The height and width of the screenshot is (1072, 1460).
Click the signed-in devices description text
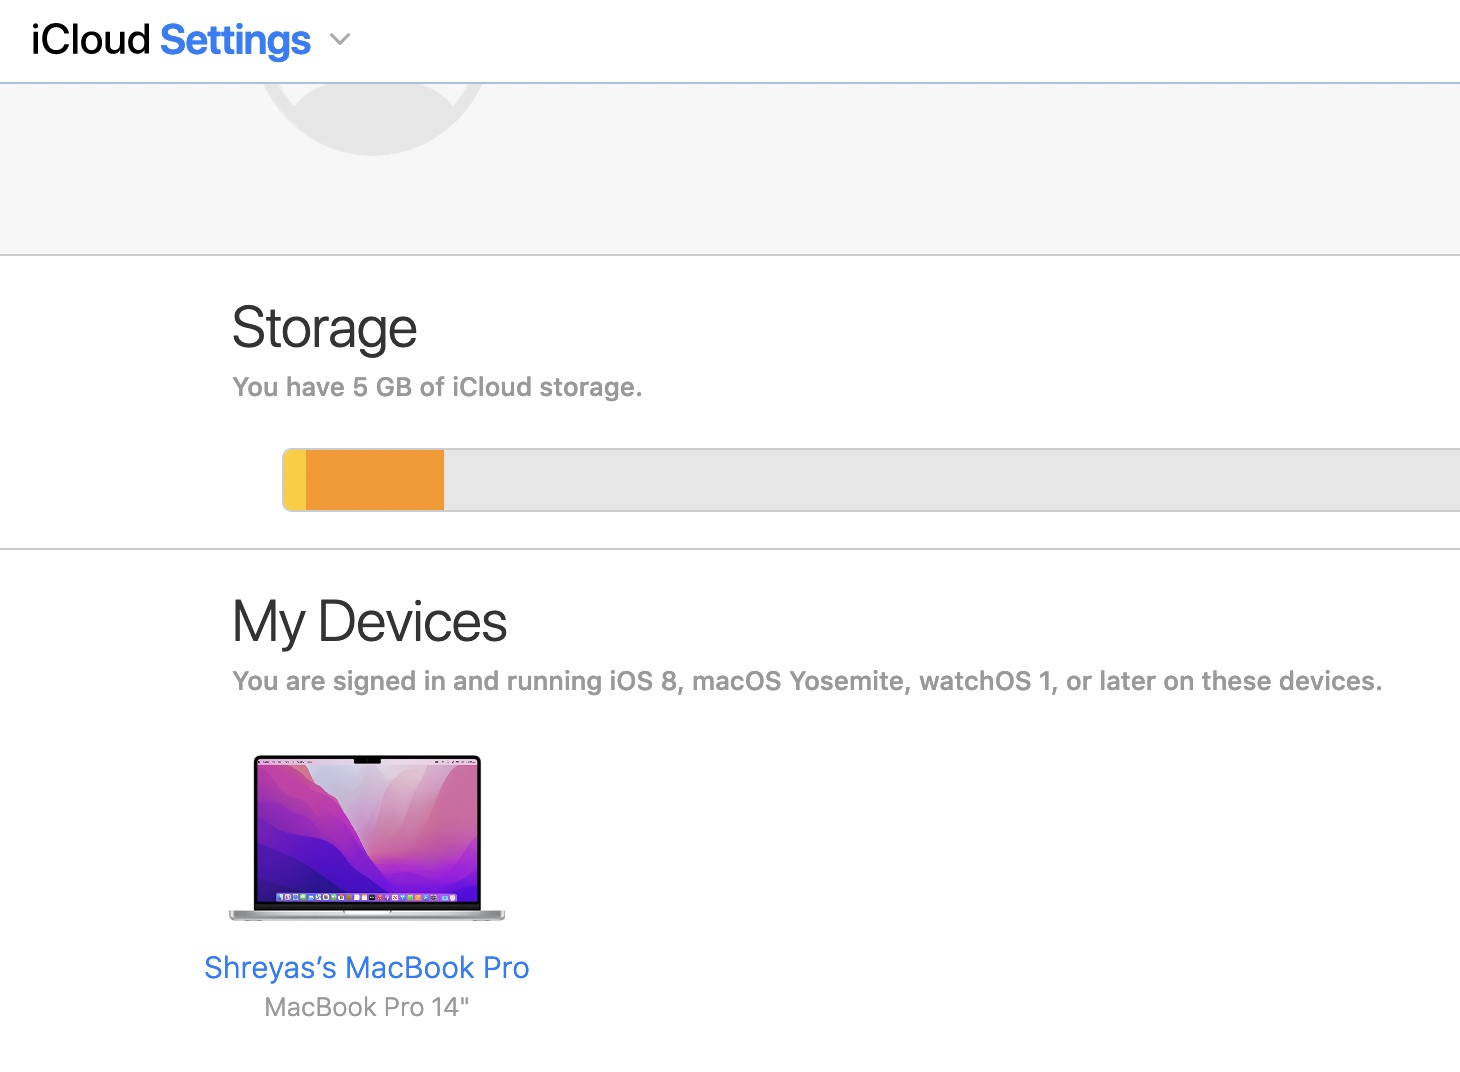pos(806,681)
